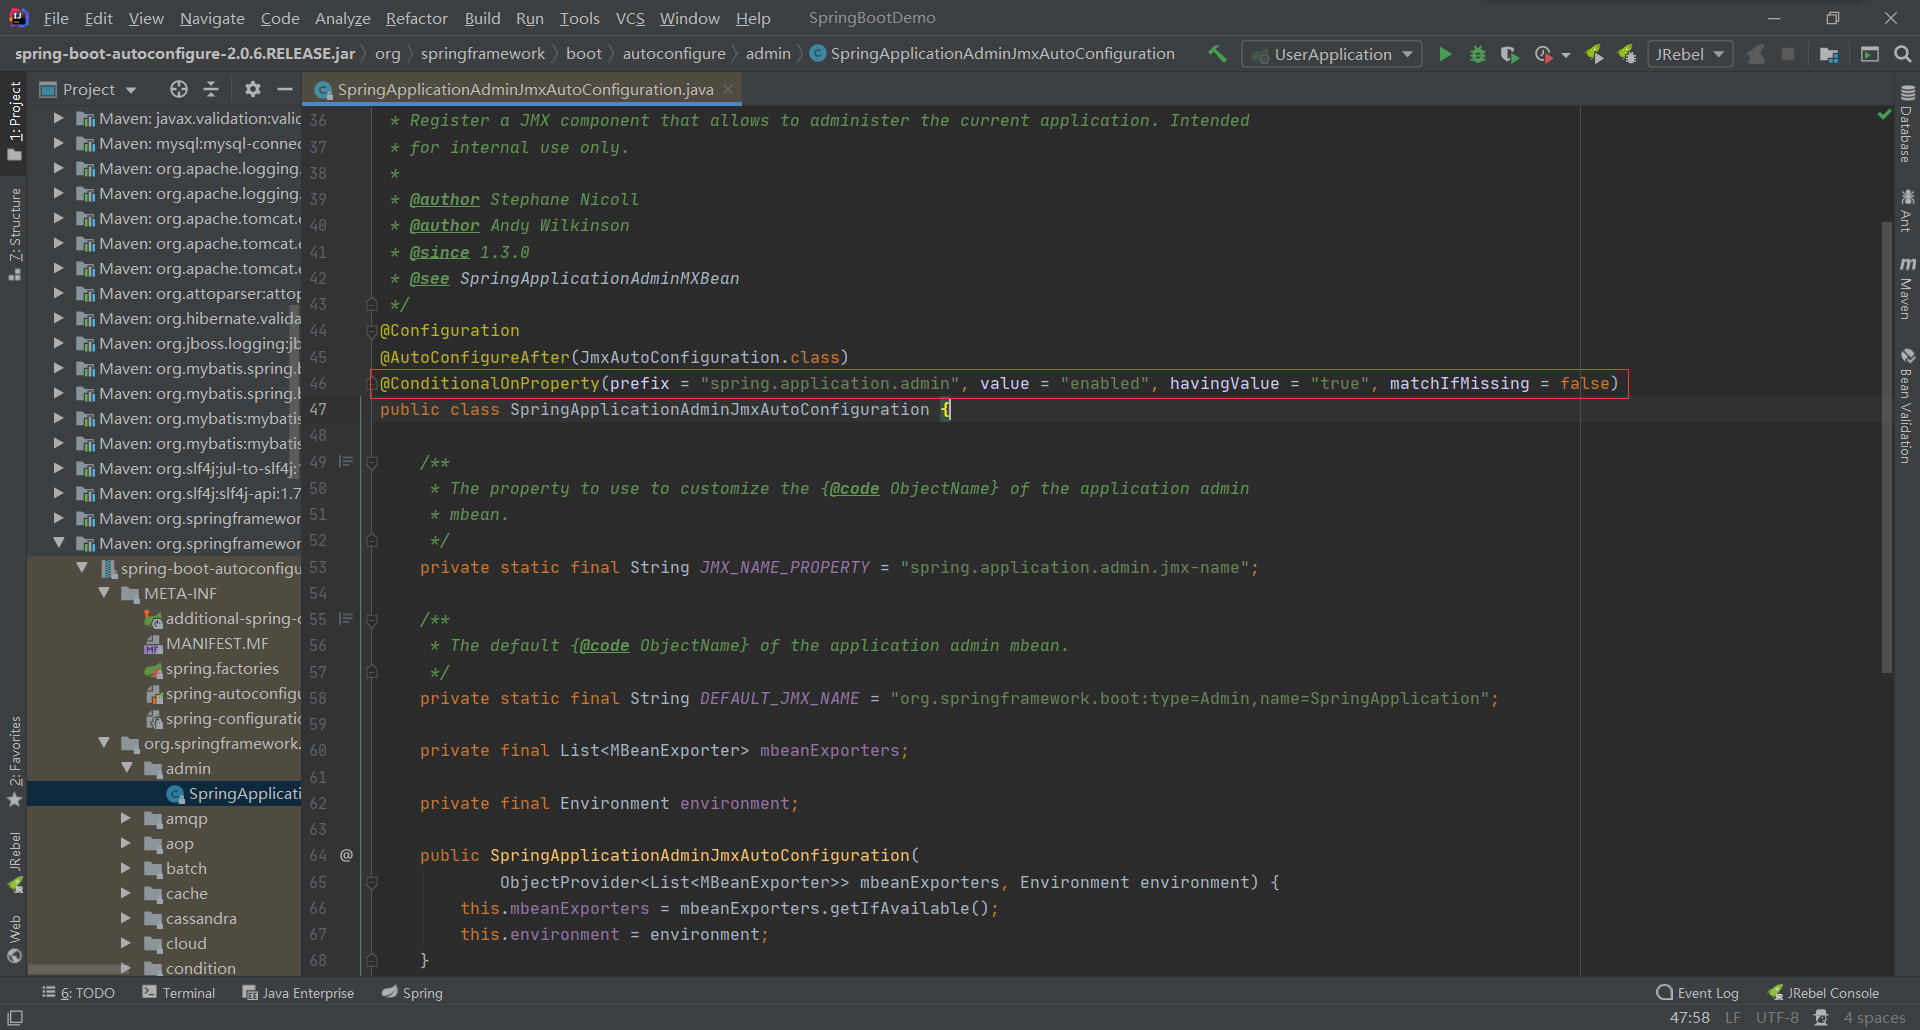Toggle rendered doc icon on line 55
Image resolution: width=1920 pixels, height=1030 pixels.
pos(346,619)
